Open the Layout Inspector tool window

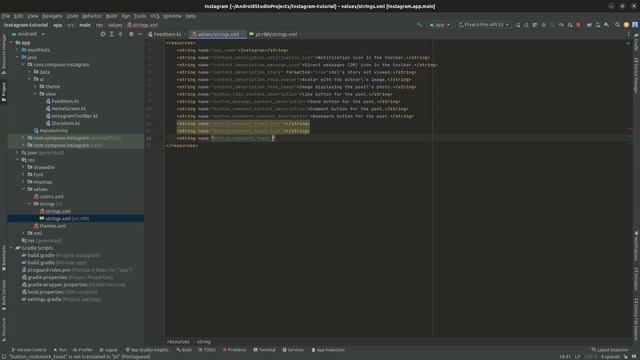coord(610,350)
